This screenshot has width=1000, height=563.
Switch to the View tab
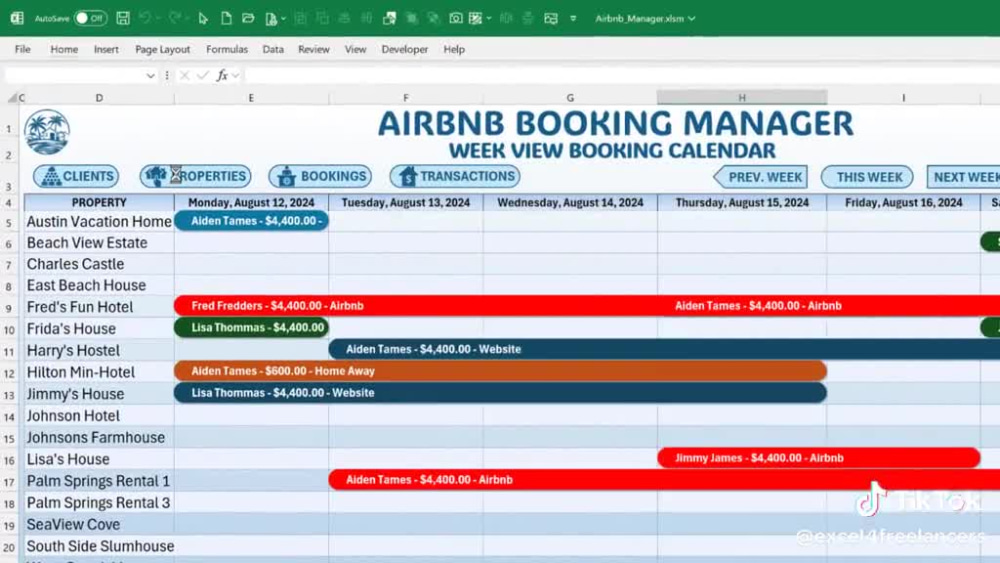tap(355, 49)
